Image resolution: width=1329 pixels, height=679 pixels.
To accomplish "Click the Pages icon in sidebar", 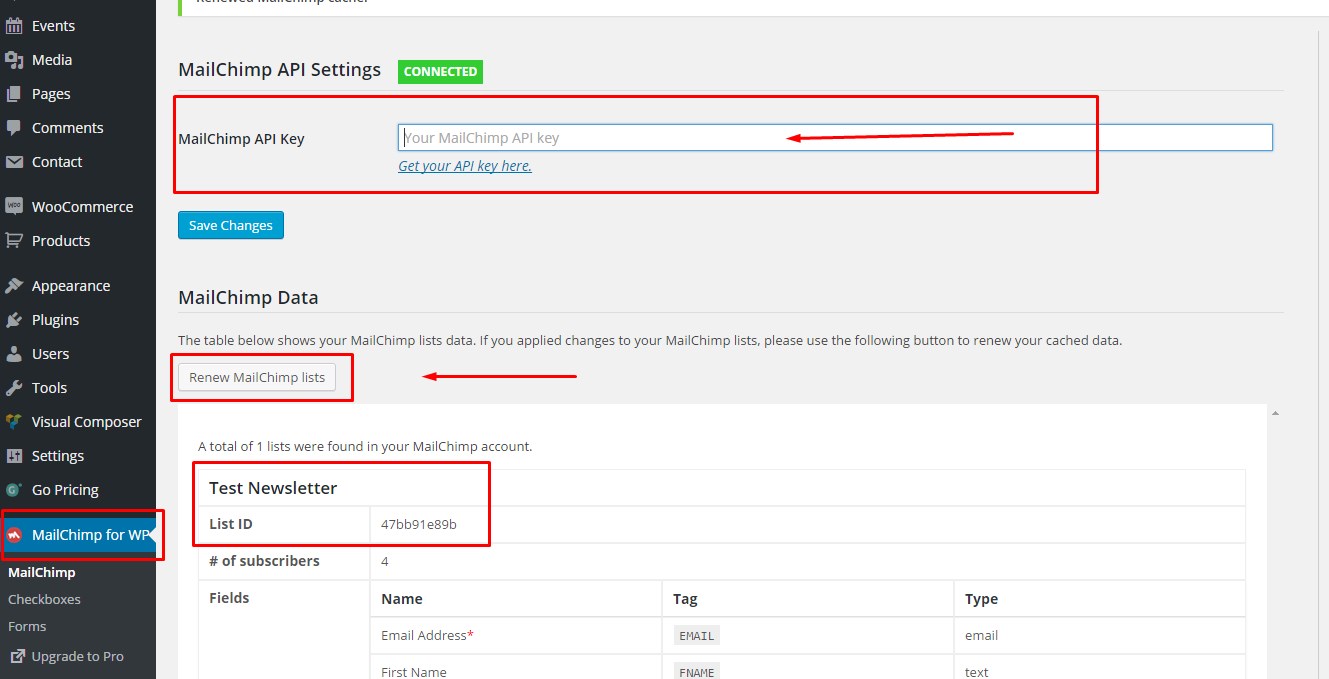I will point(14,94).
